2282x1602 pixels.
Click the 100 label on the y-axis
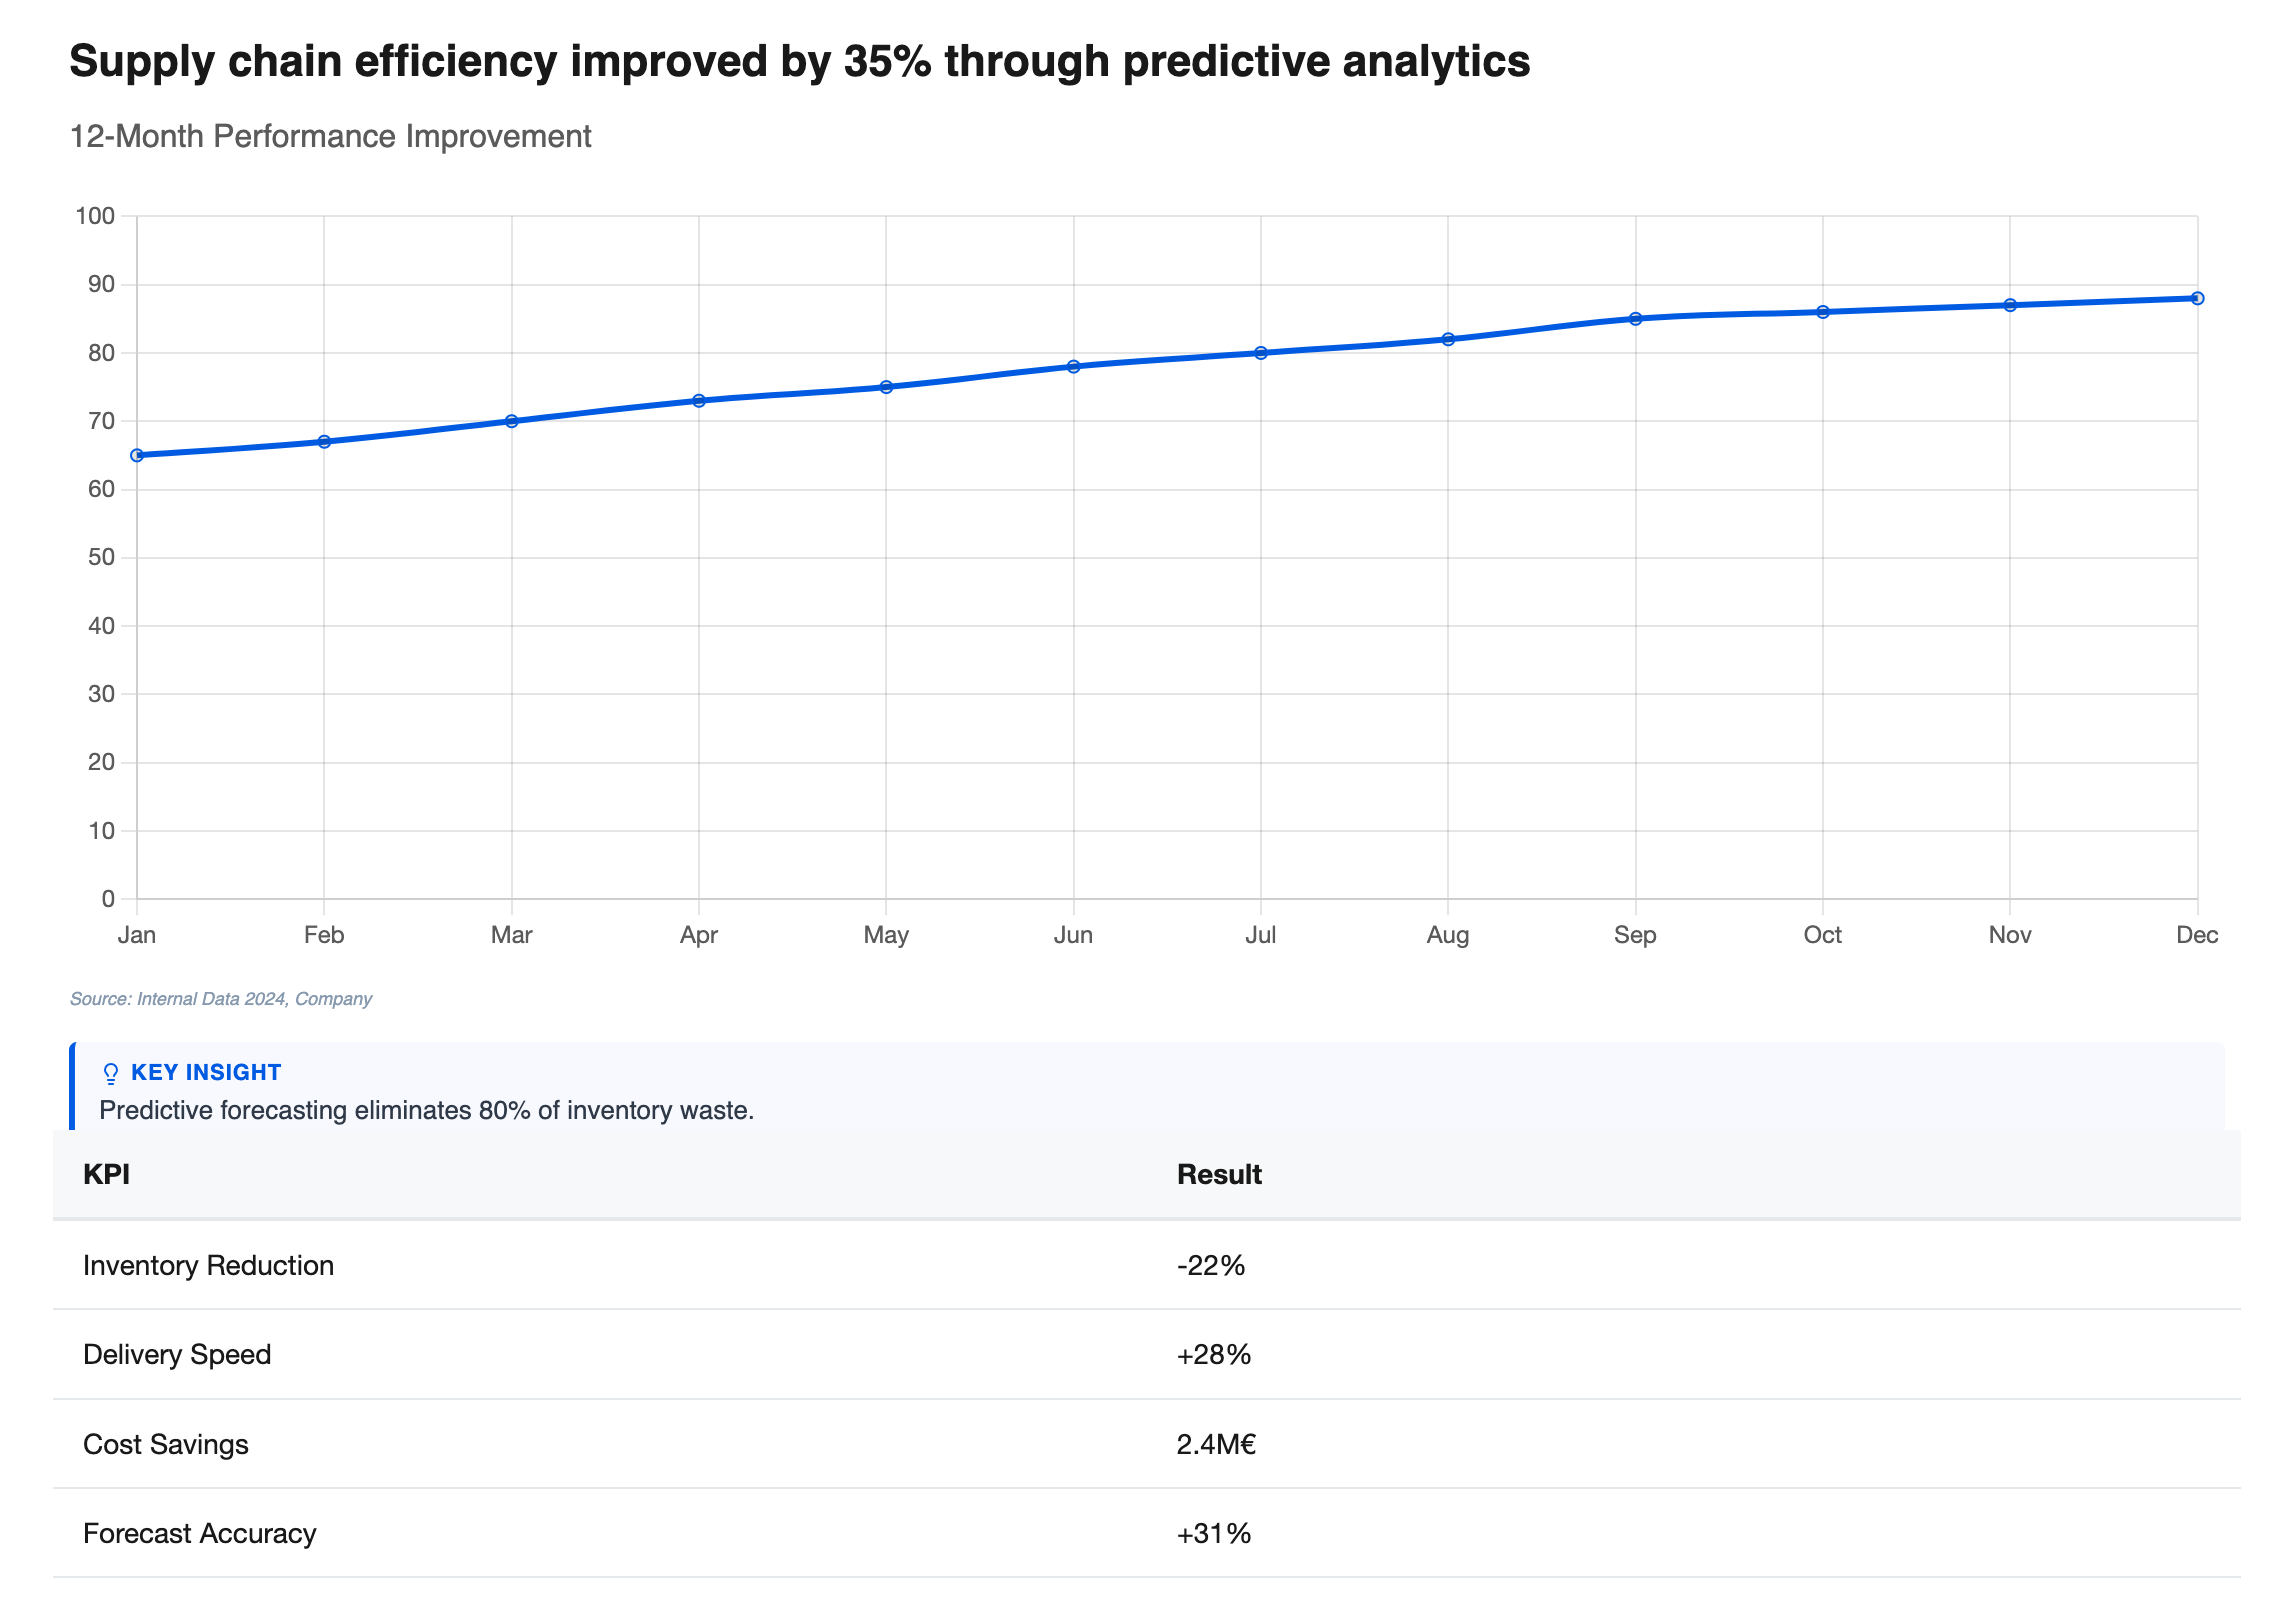coord(95,216)
